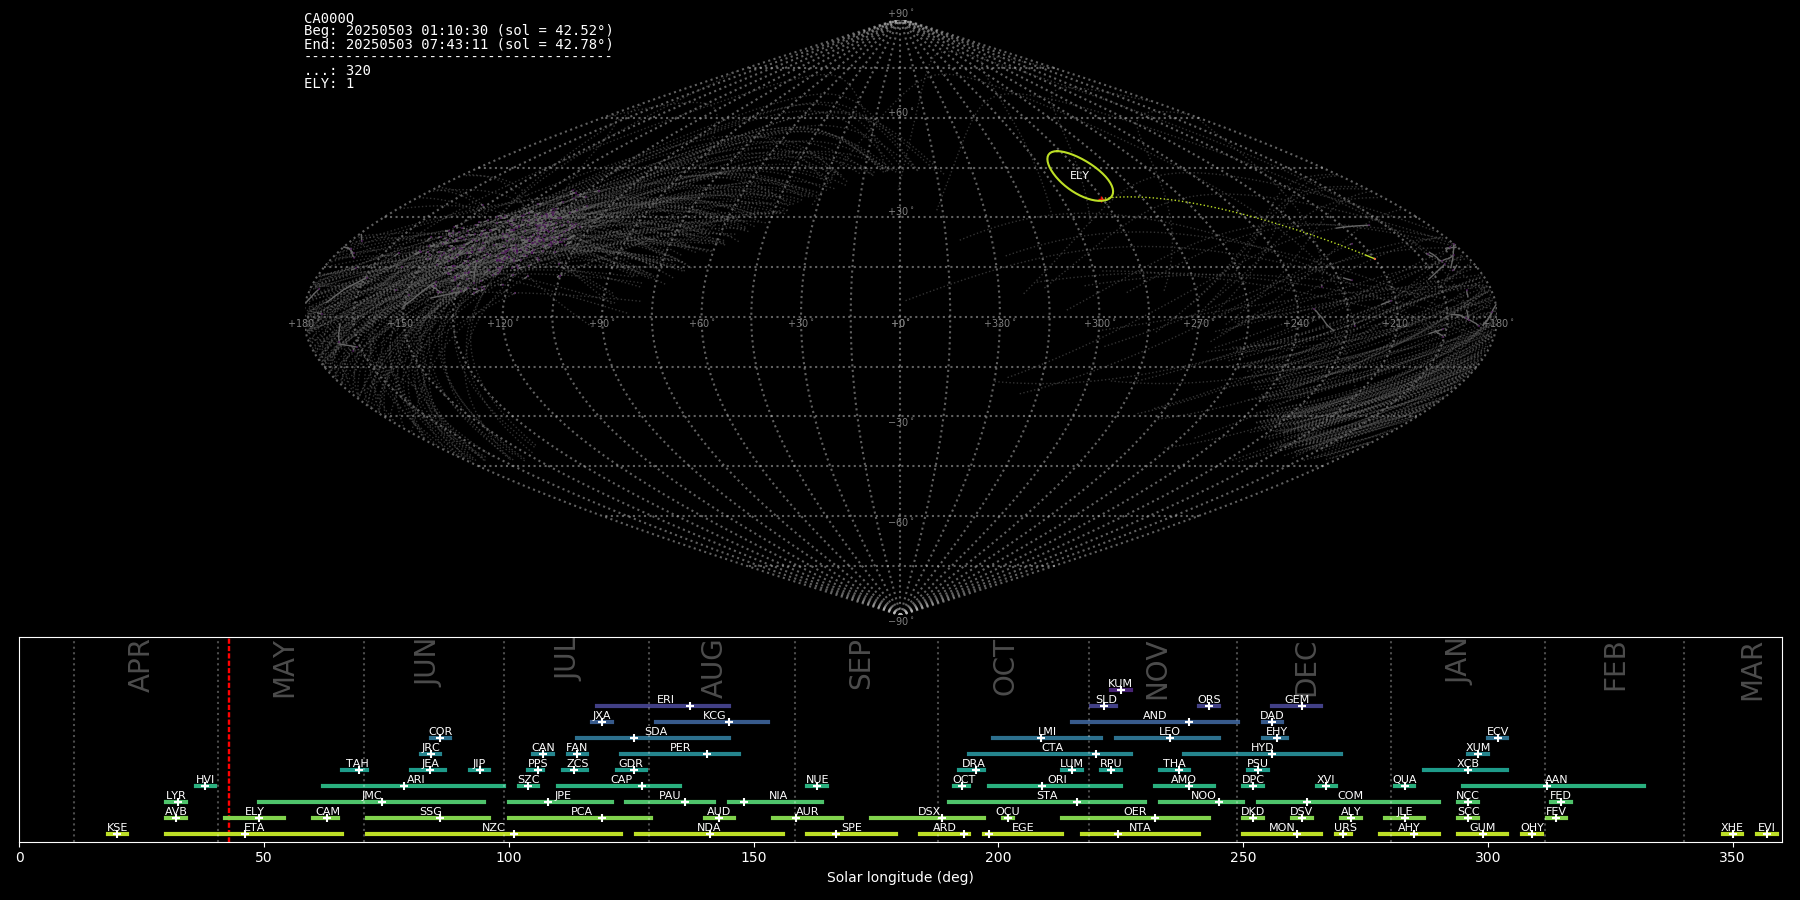Select the COR shower label

click(x=441, y=732)
